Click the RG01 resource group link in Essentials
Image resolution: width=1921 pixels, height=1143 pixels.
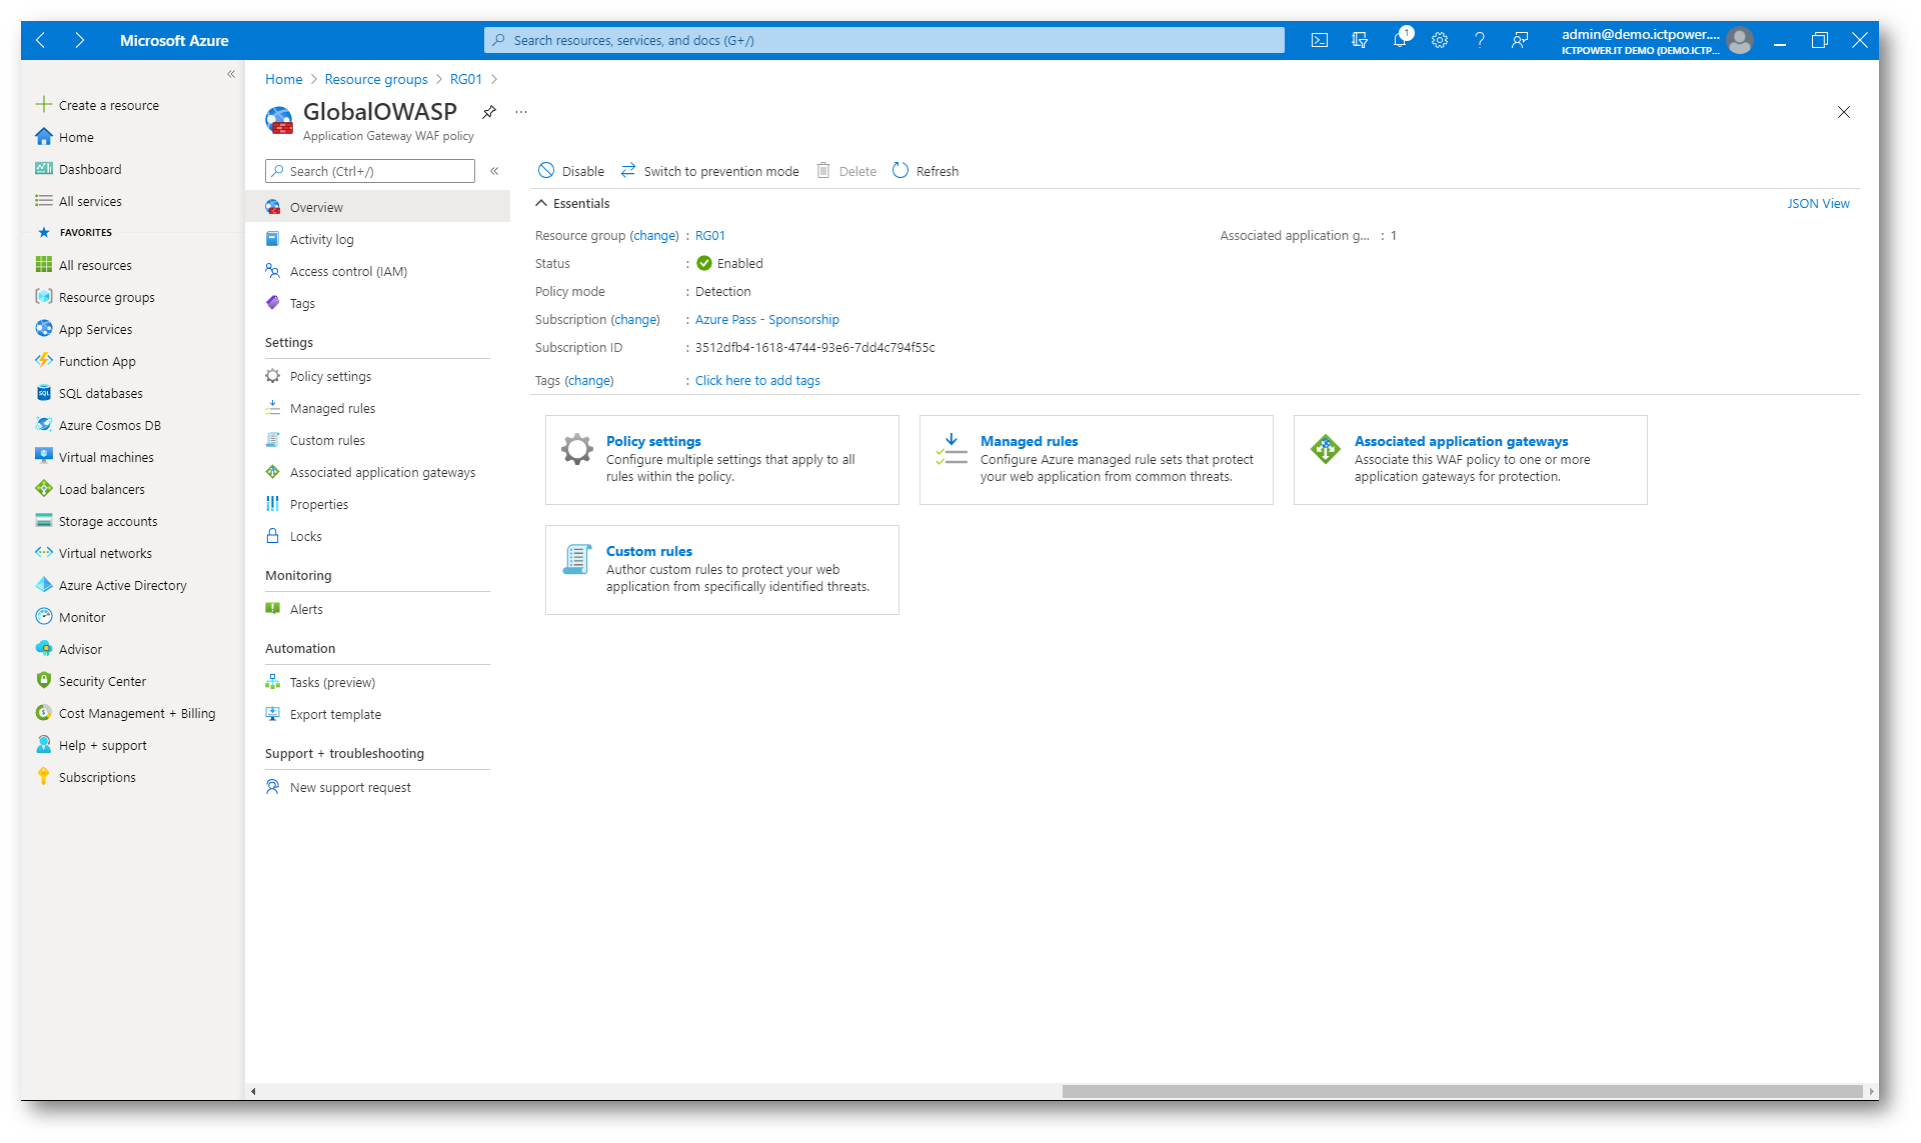point(710,235)
